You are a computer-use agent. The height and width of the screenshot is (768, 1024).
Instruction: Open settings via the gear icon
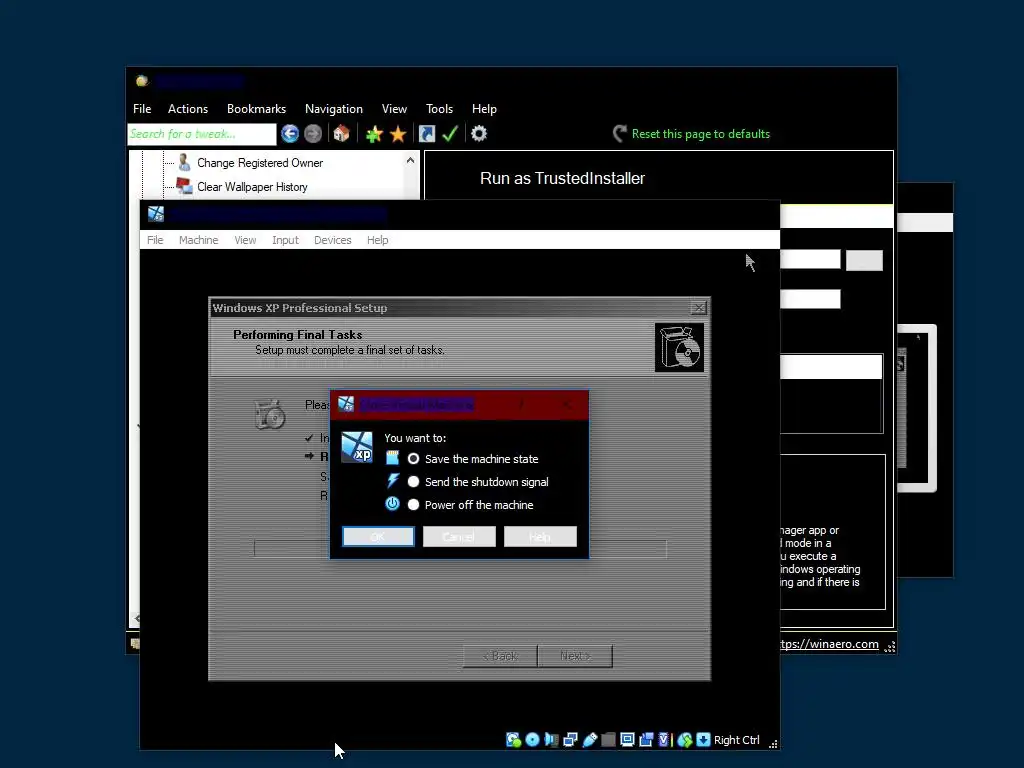(479, 134)
